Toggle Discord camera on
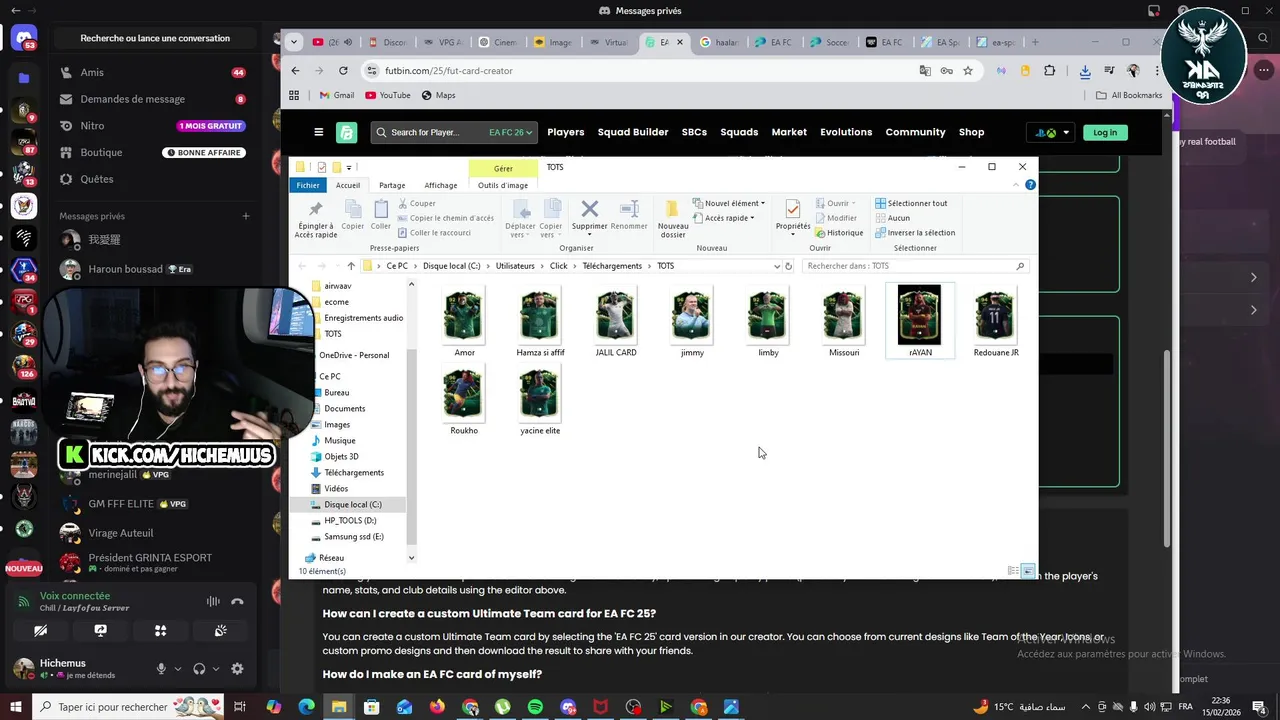This screenshot has width=1280, height=720. pyautogui.click(x=40, y=631)
